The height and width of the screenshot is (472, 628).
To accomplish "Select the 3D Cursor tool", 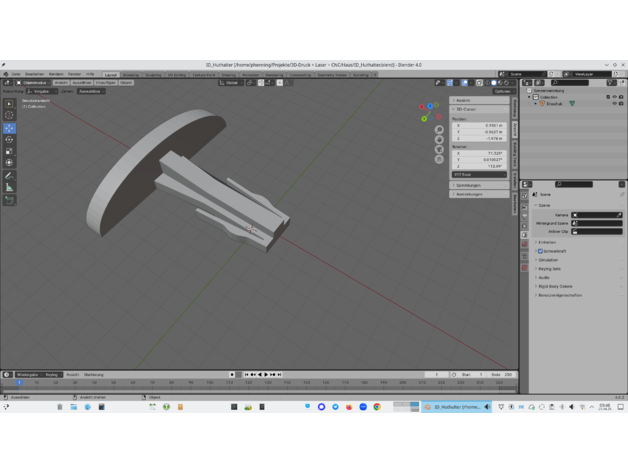I will click(x=10, y=115).
